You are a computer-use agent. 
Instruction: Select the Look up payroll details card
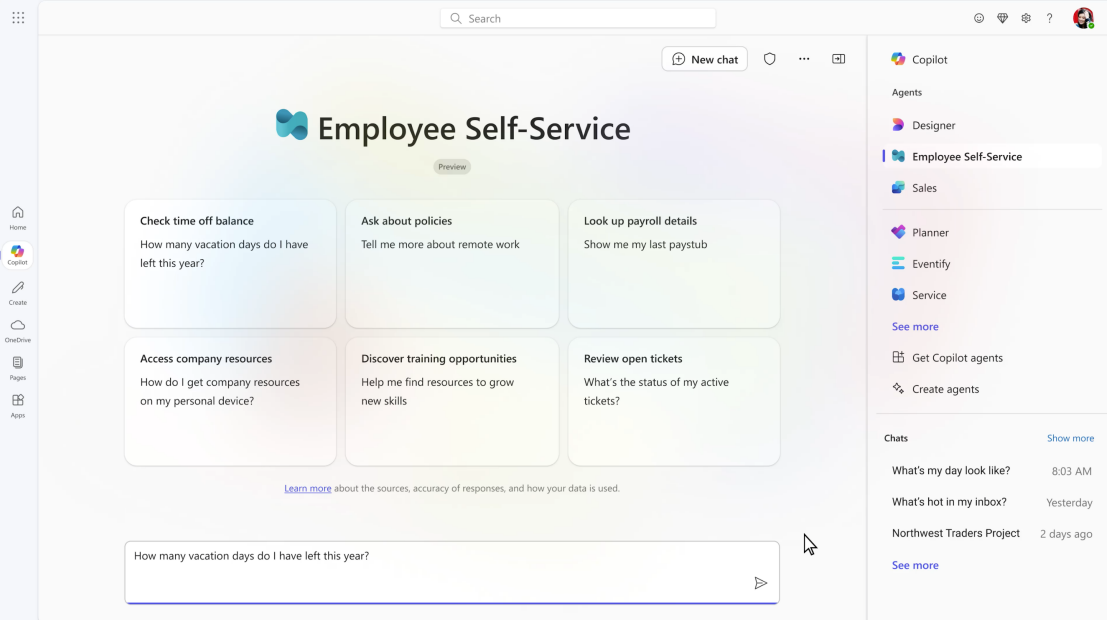click(x=674, y=263)
